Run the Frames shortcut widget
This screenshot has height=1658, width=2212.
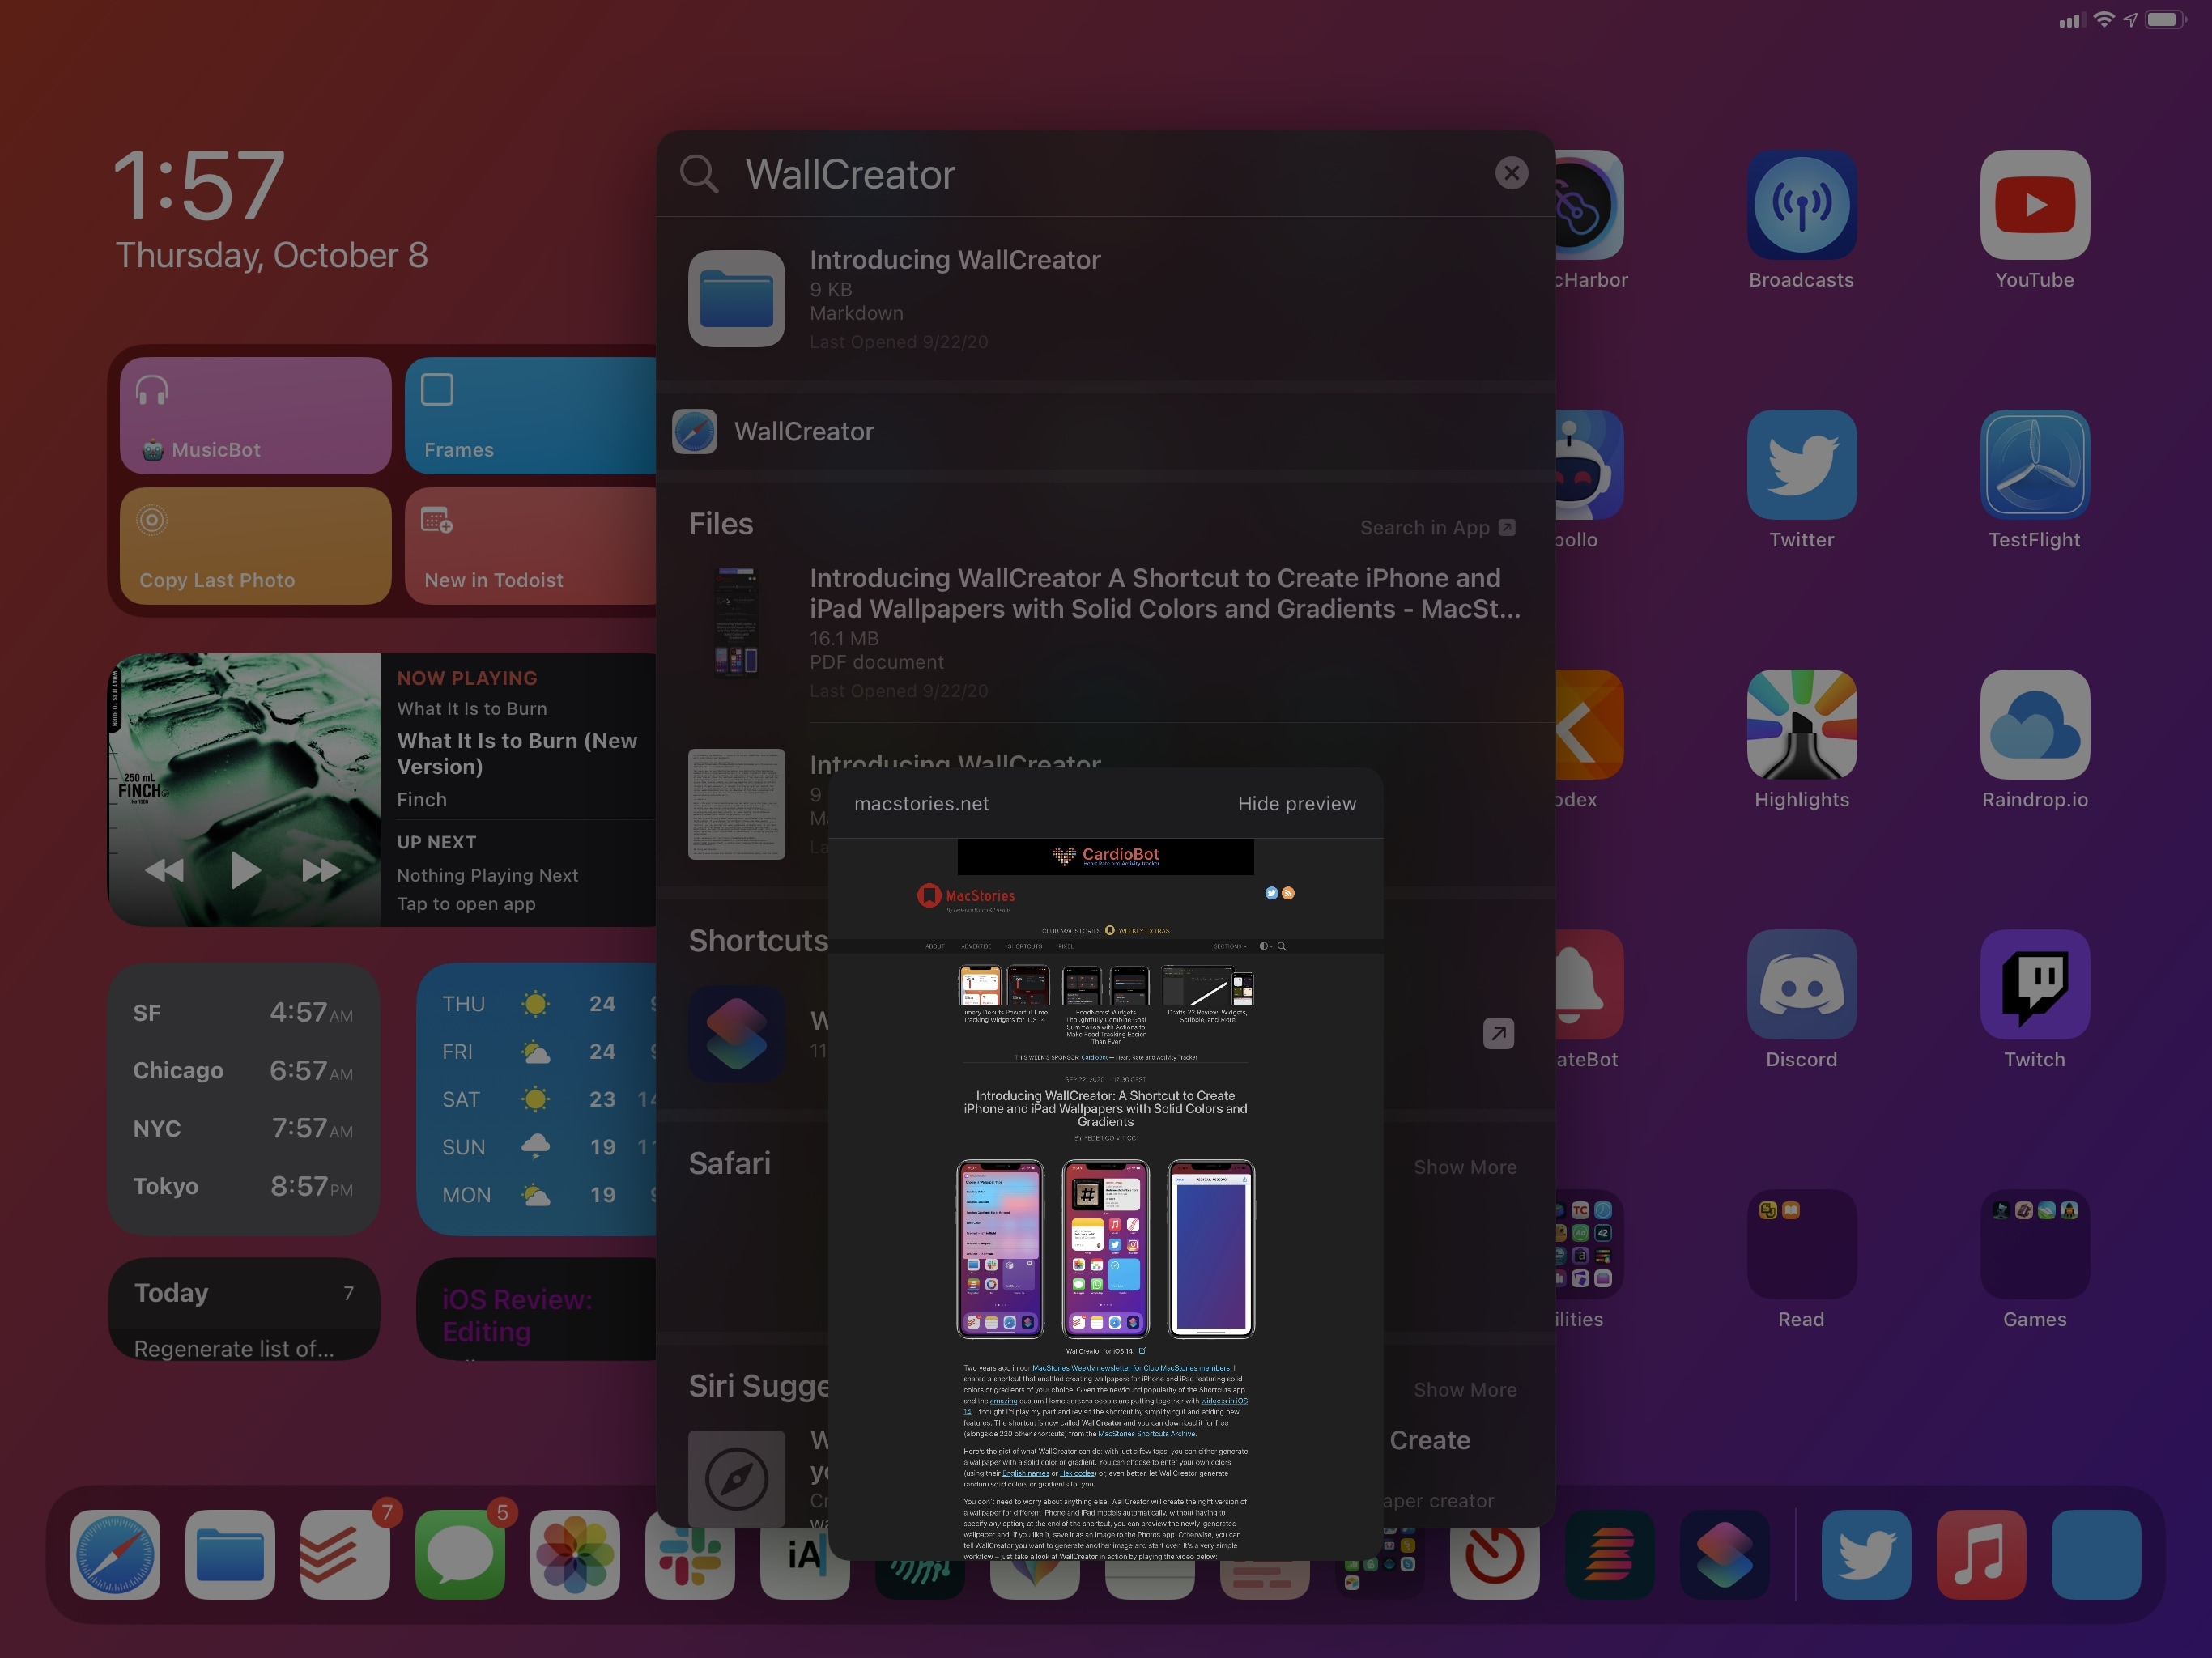coord(530,415)
